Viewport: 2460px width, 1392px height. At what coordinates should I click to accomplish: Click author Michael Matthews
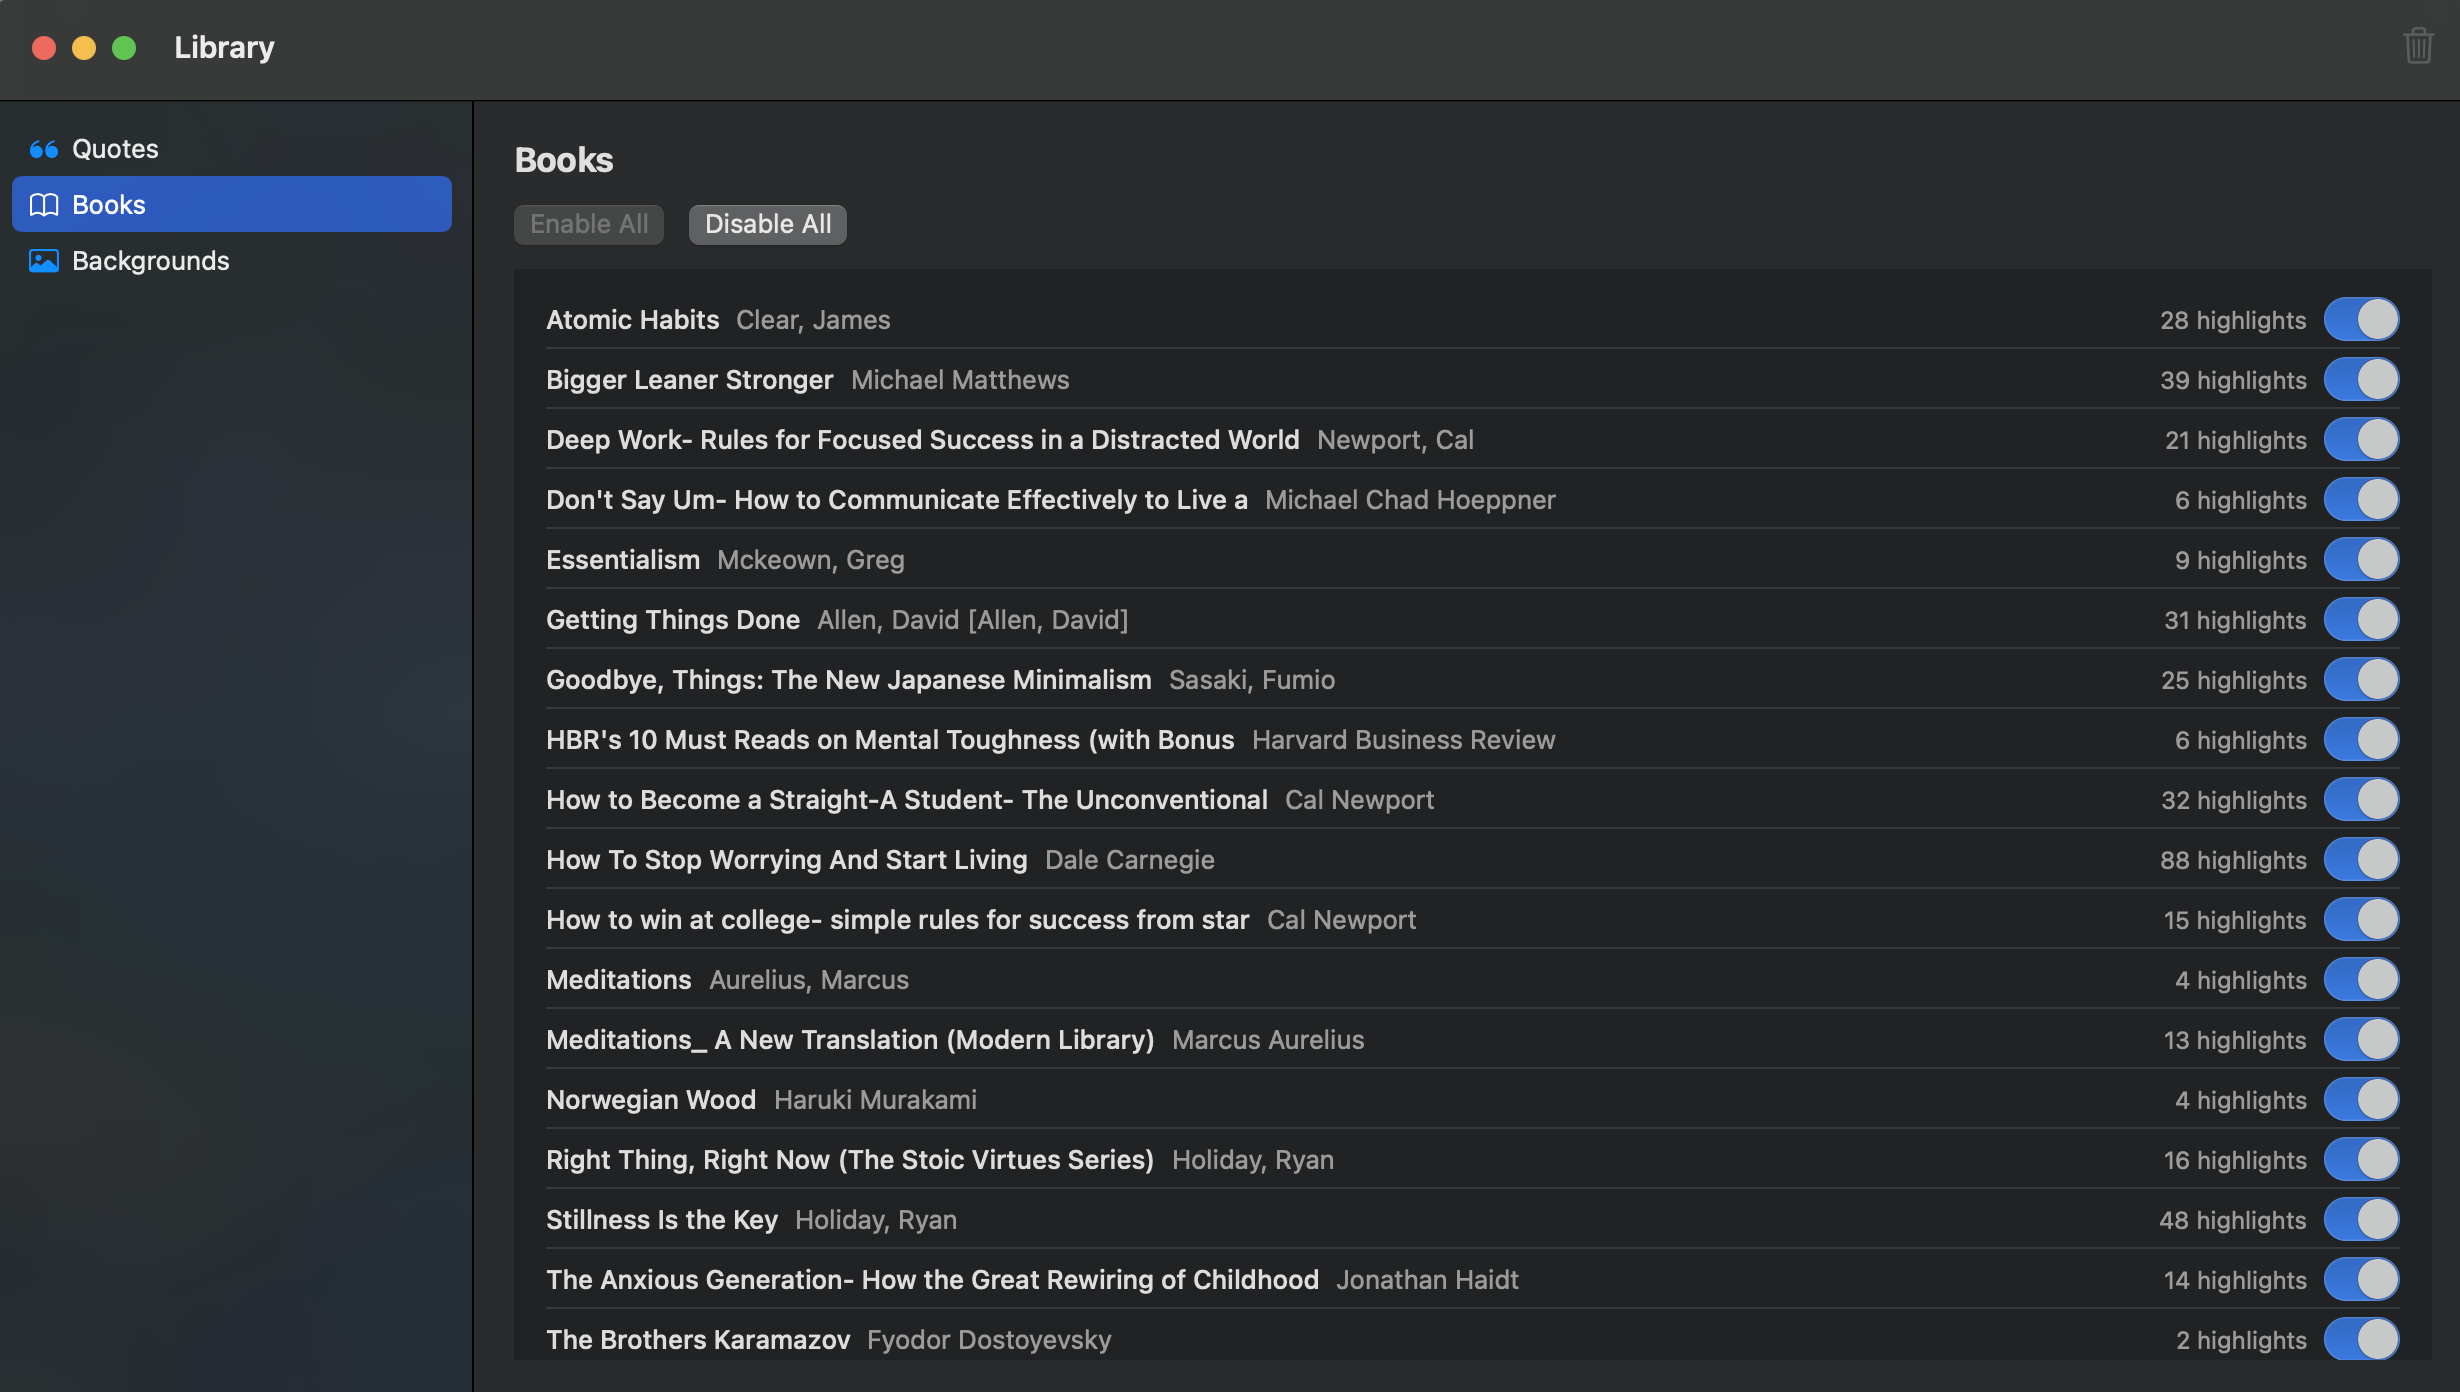coord(960,380)
